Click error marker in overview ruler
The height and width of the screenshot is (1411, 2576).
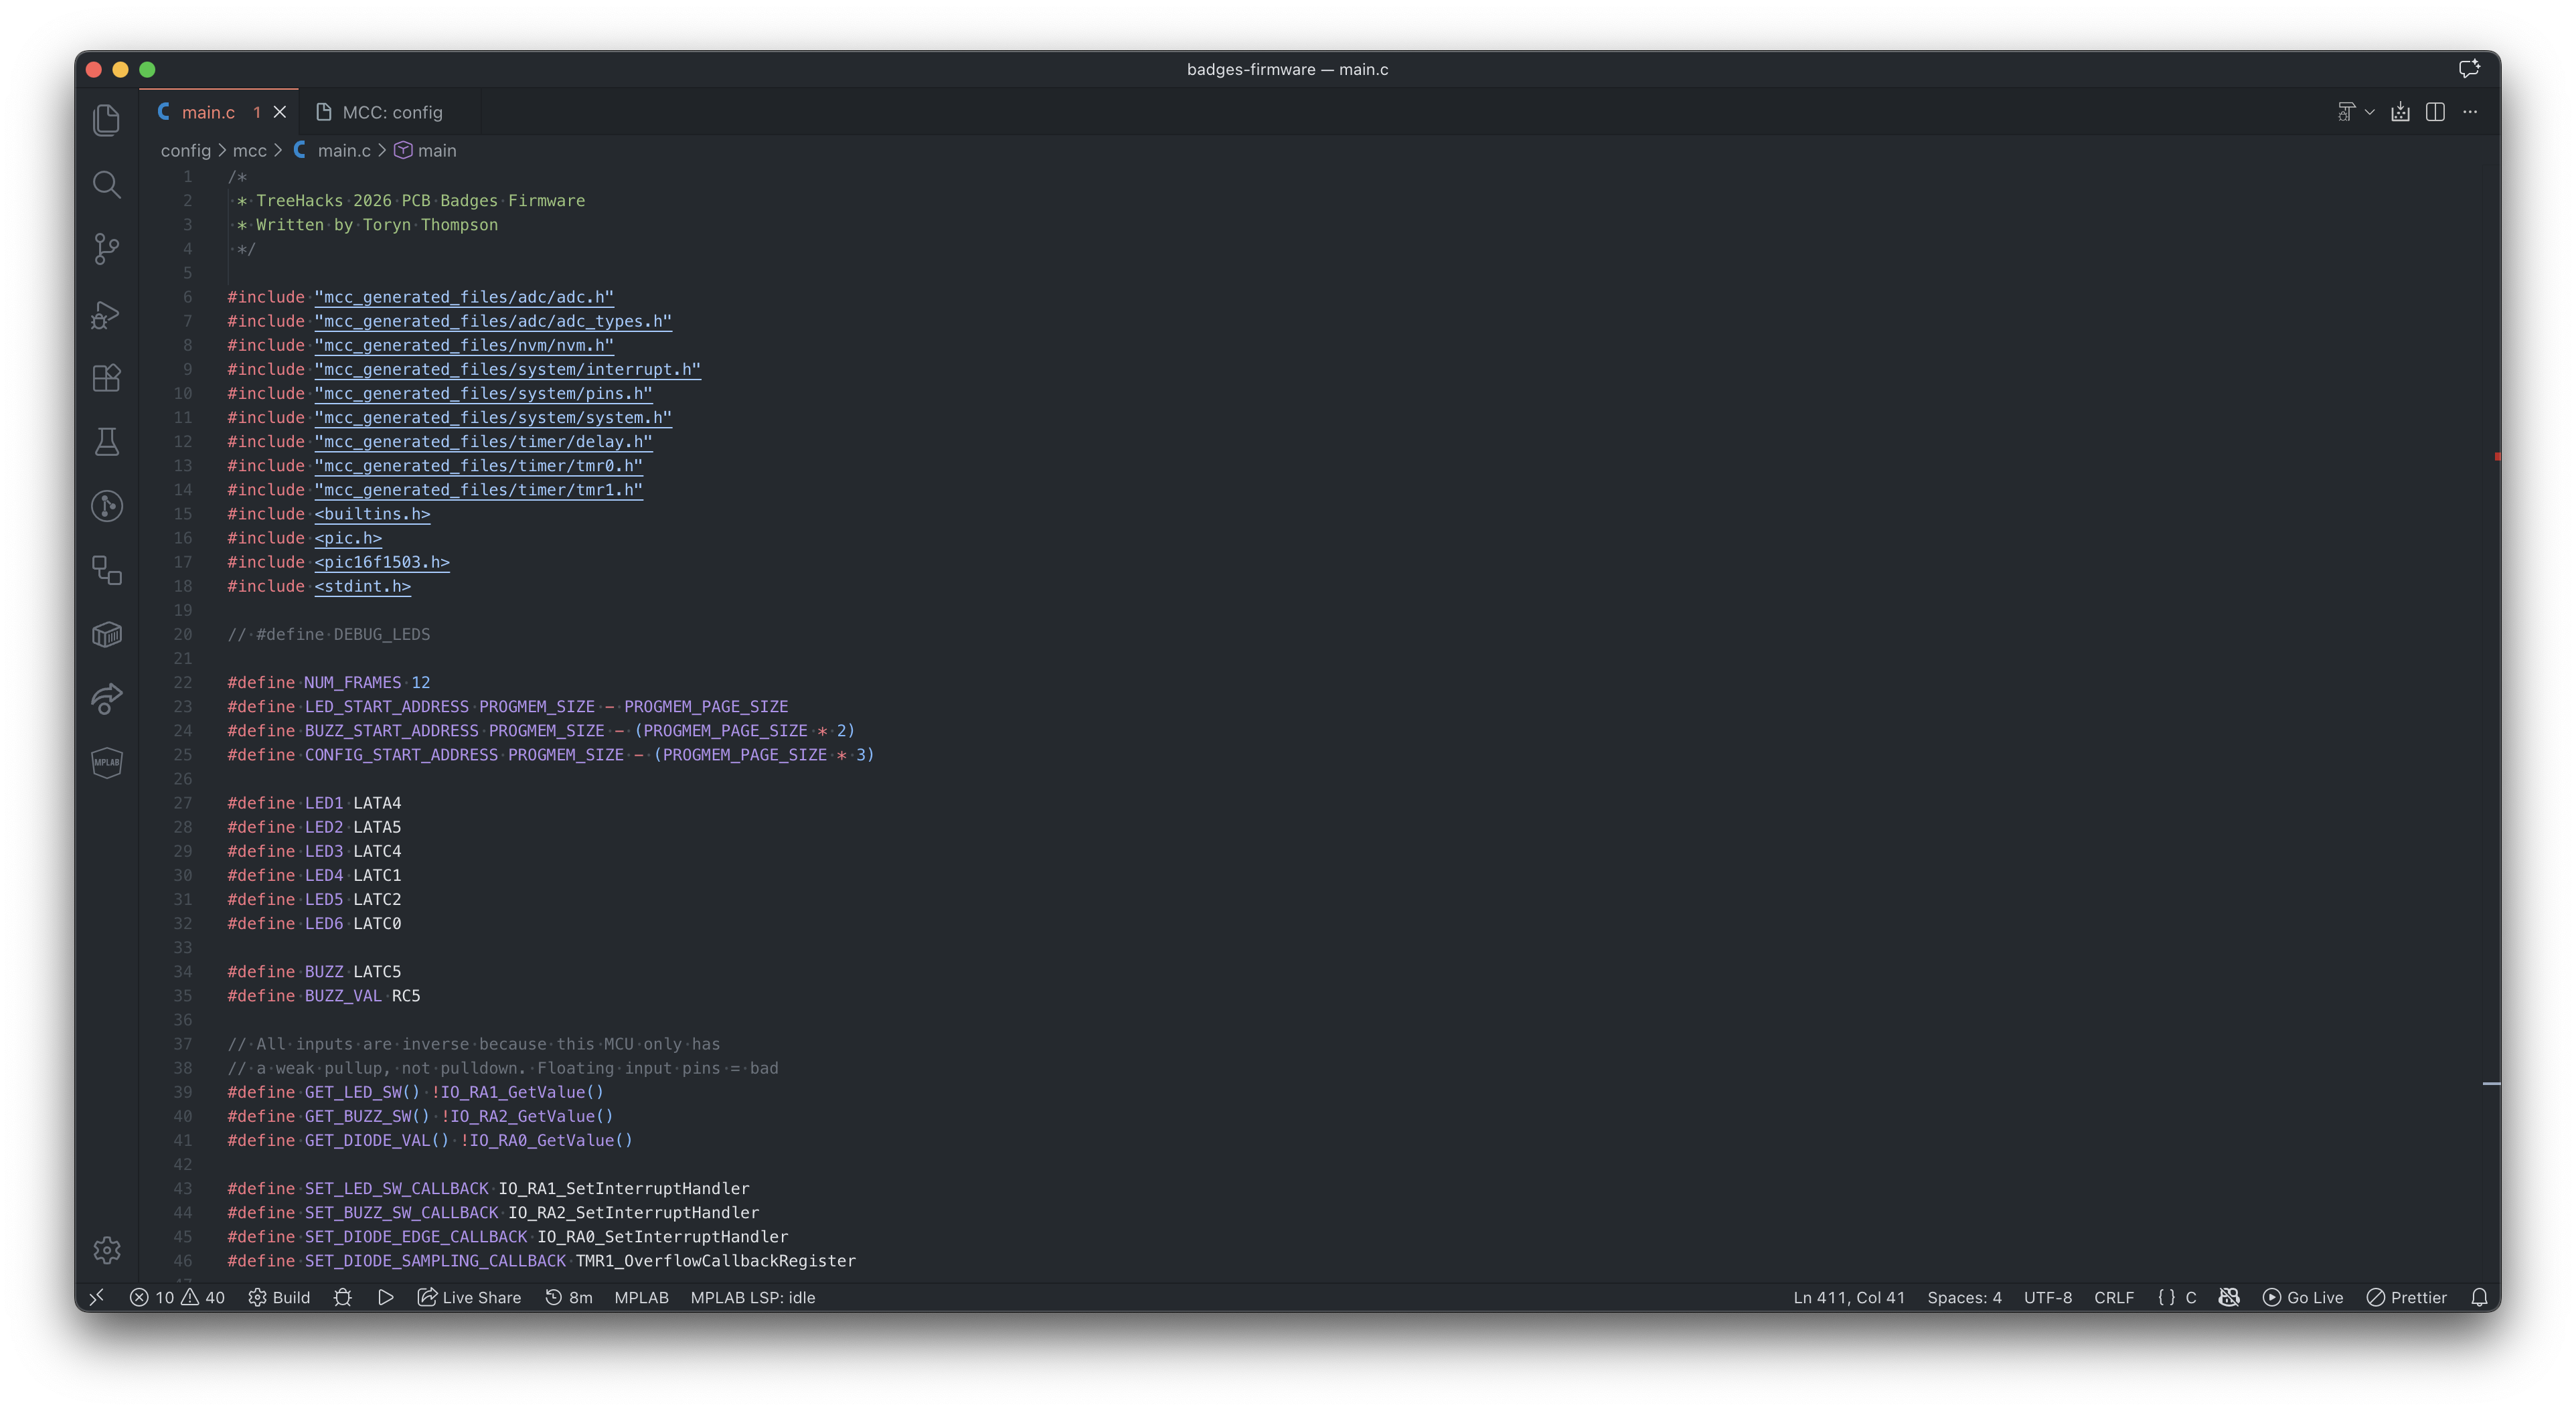(2496, 456)
